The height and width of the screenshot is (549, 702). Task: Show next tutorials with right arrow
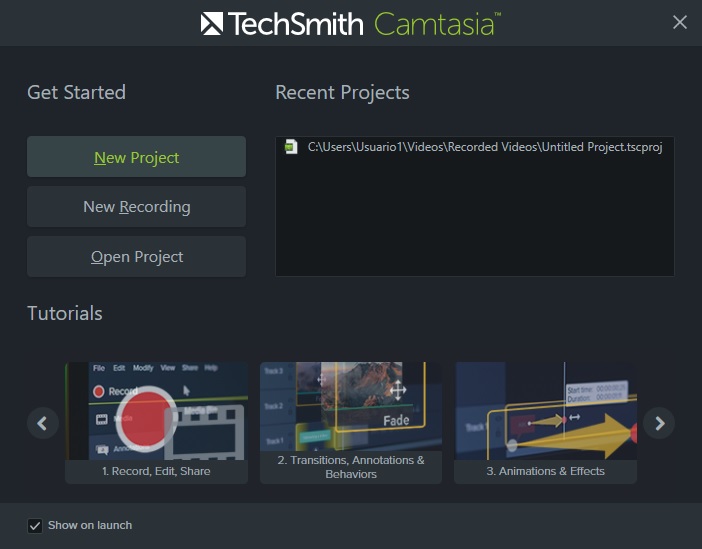[x=659, y=423]
